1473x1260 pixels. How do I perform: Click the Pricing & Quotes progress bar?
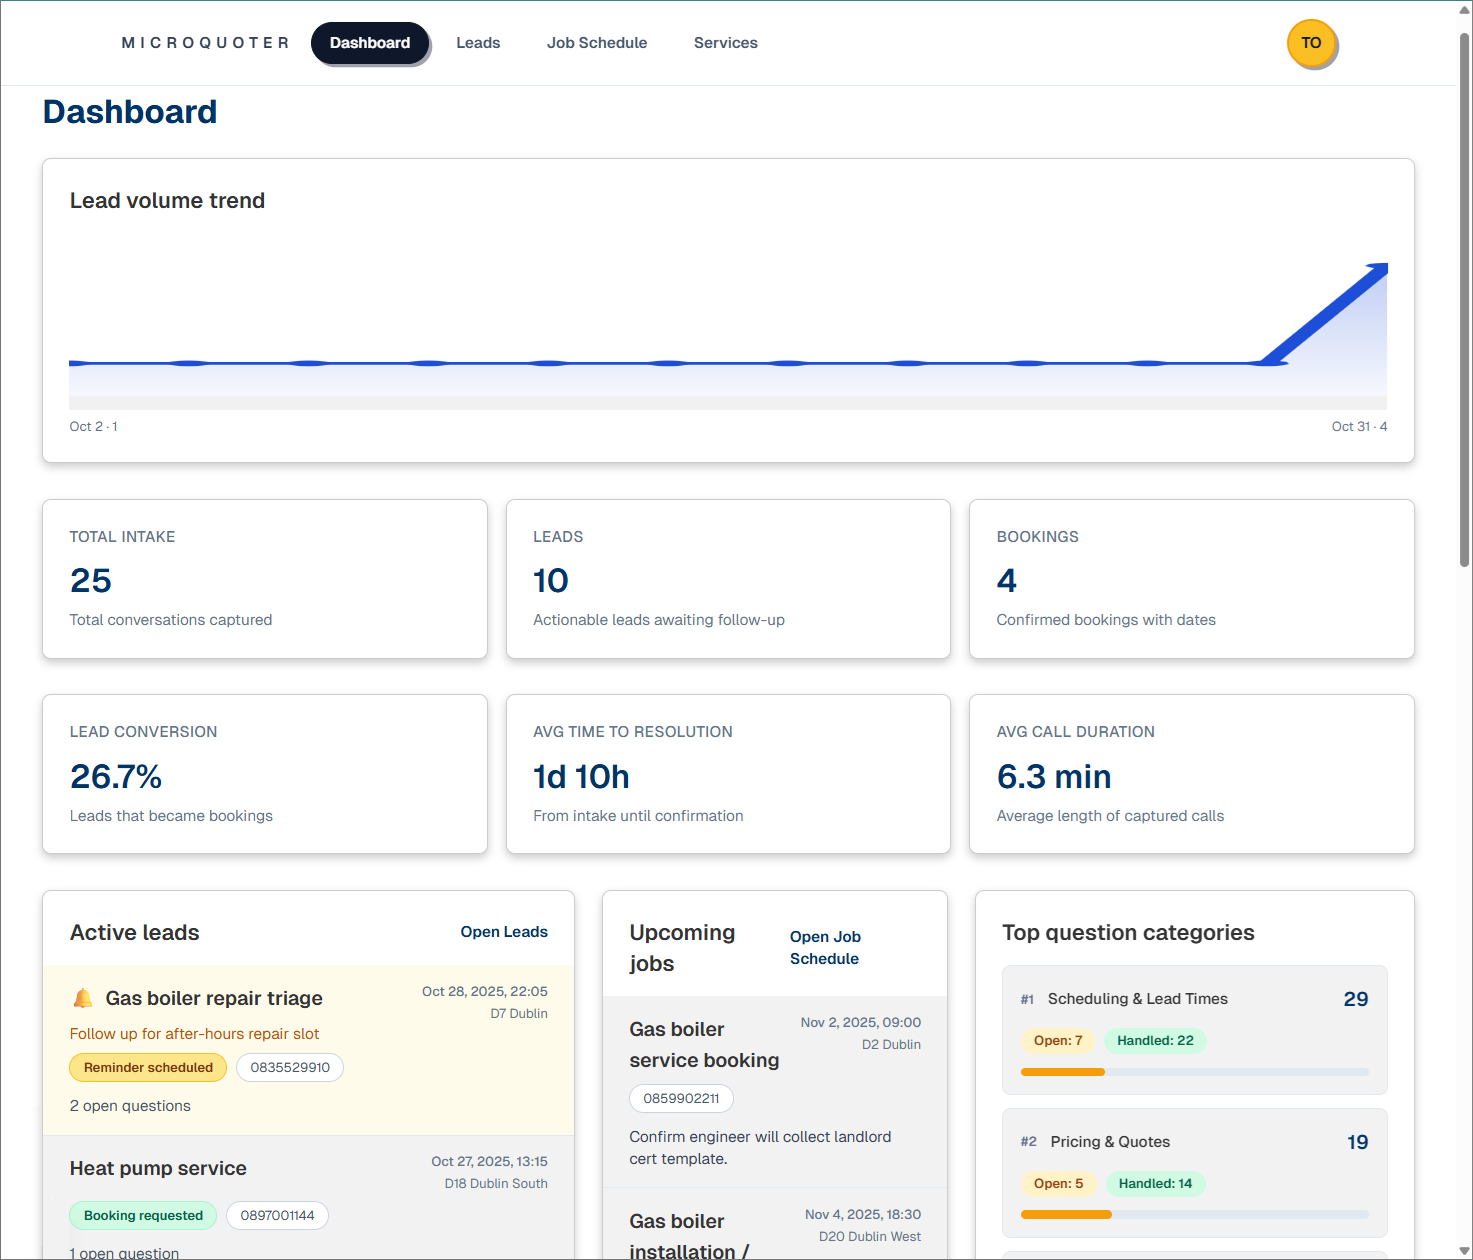point(1194,1215)
